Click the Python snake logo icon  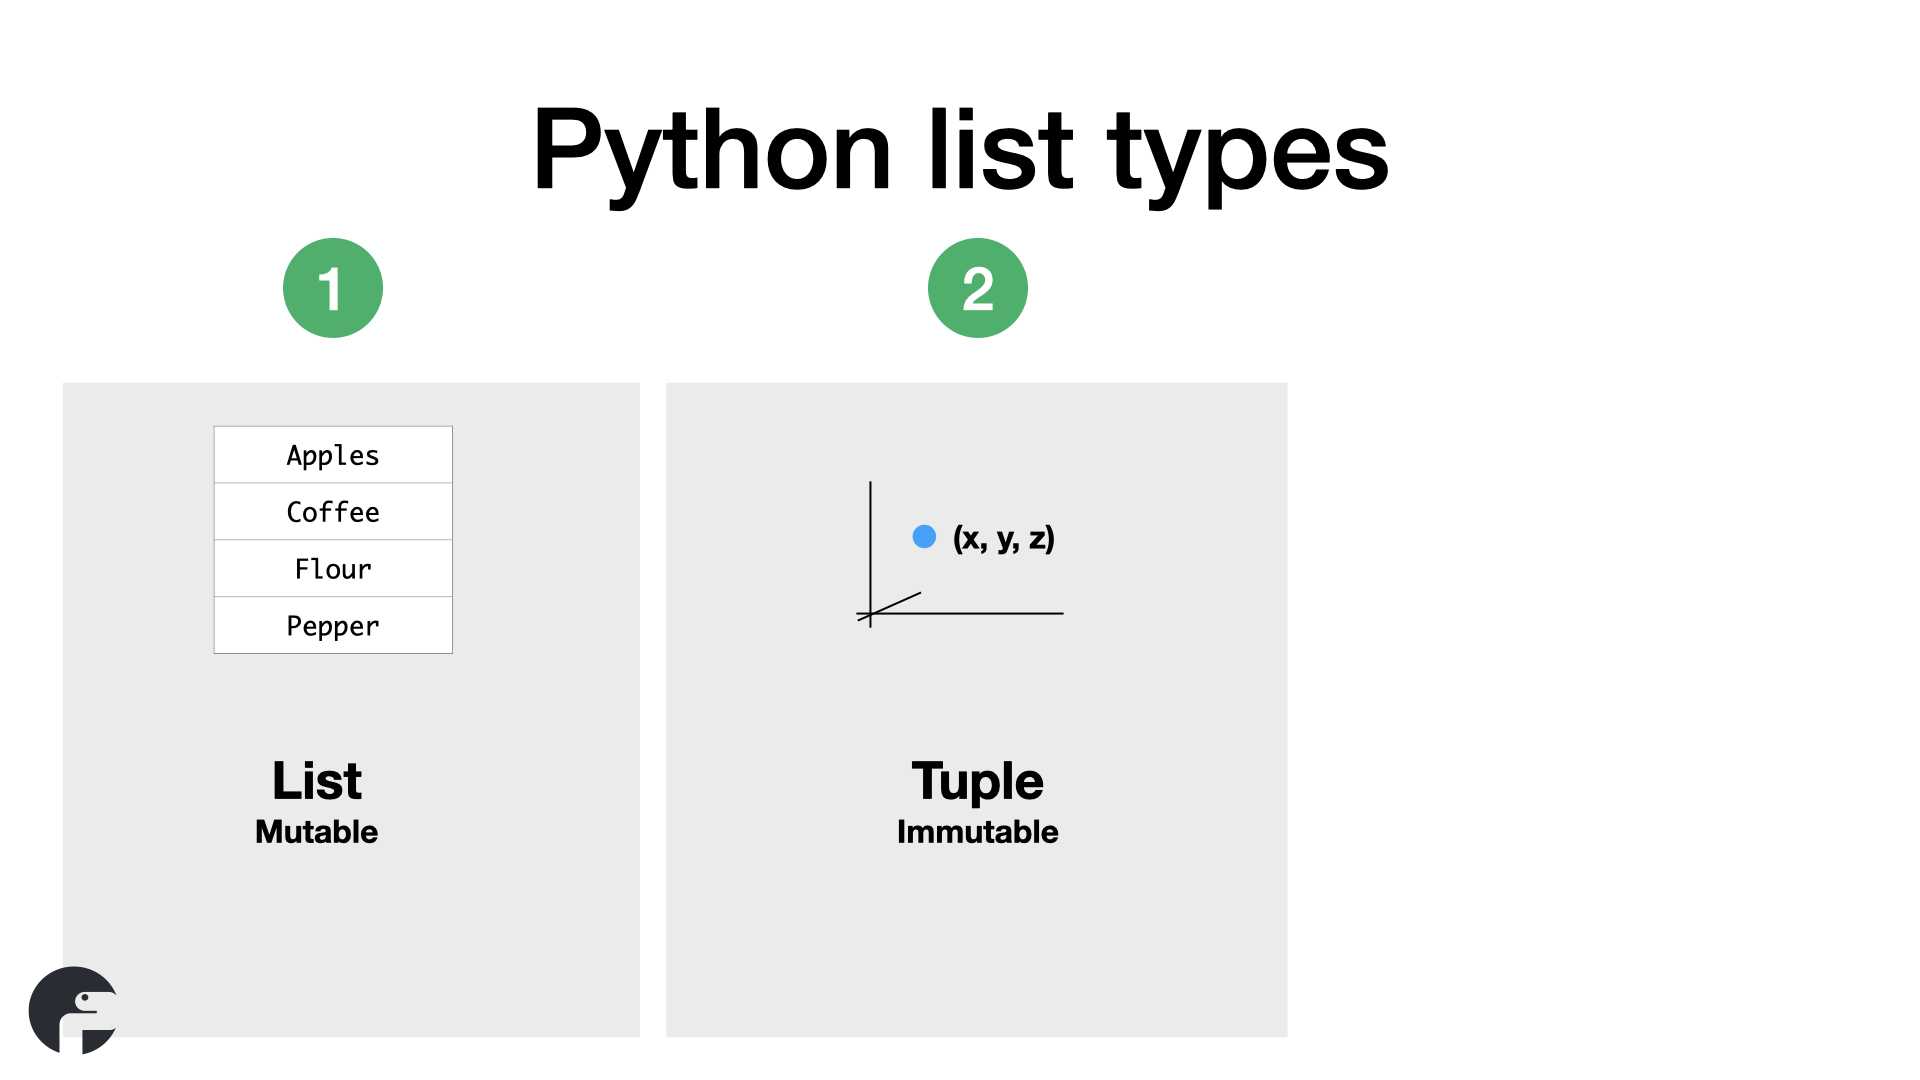(73, 1010)
